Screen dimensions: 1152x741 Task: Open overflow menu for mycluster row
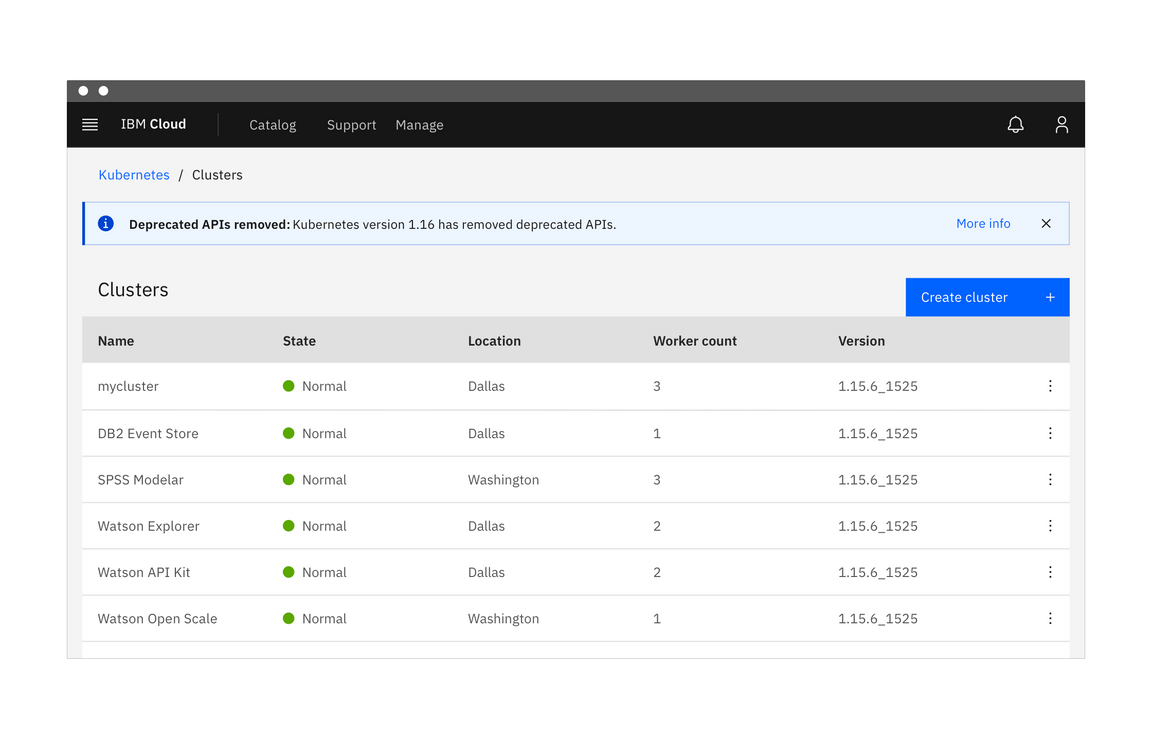[1050, 386]
